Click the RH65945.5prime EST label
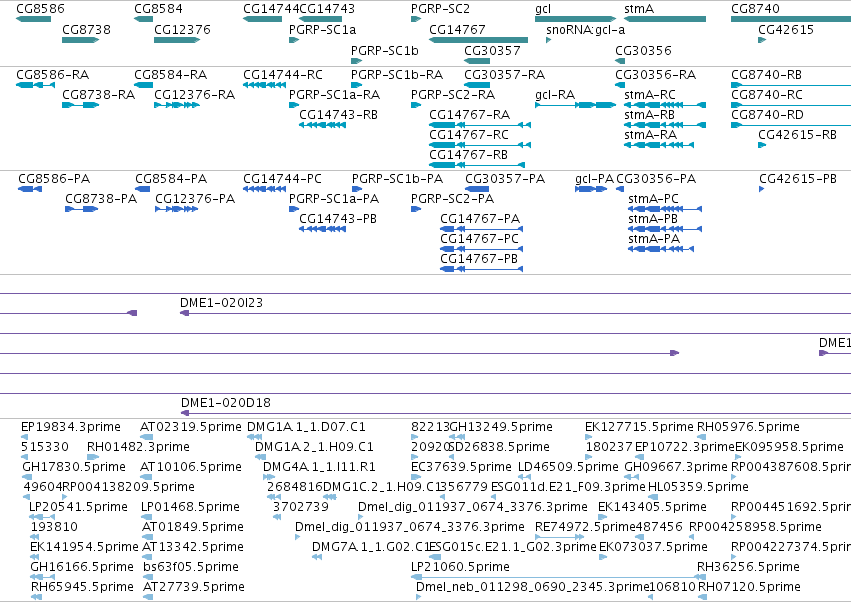This screenshot has height=602, width=851. tap(82, 587)
